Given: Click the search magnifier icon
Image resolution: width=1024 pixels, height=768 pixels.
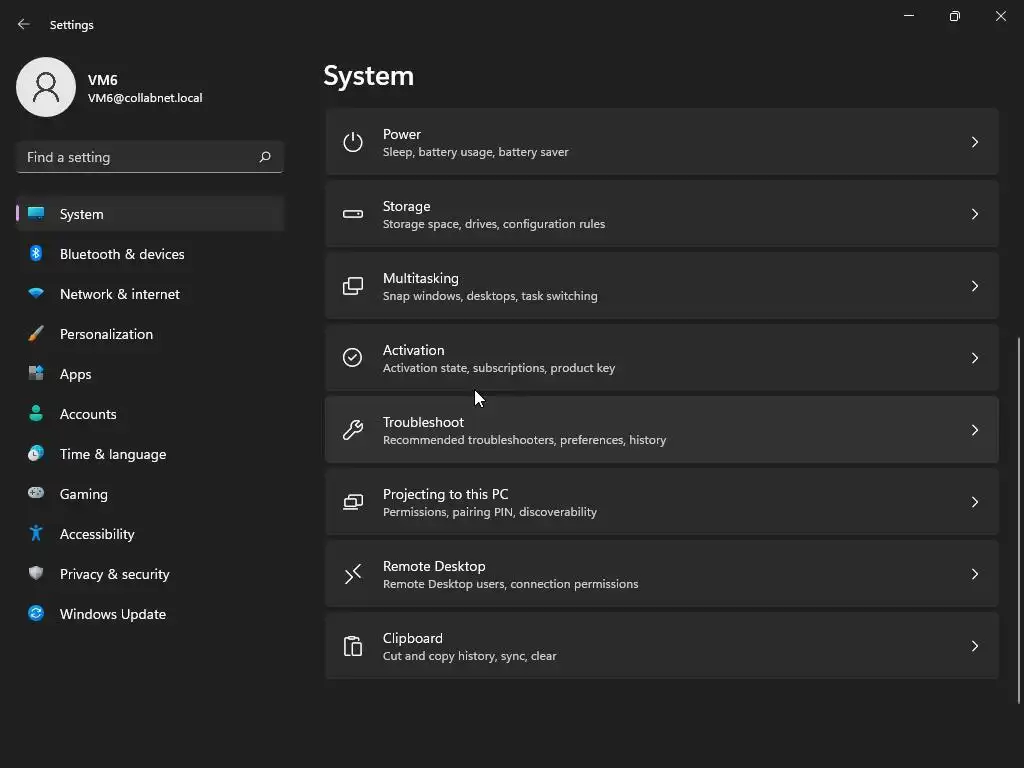Looking at the screenshot, I should [265, 157].
